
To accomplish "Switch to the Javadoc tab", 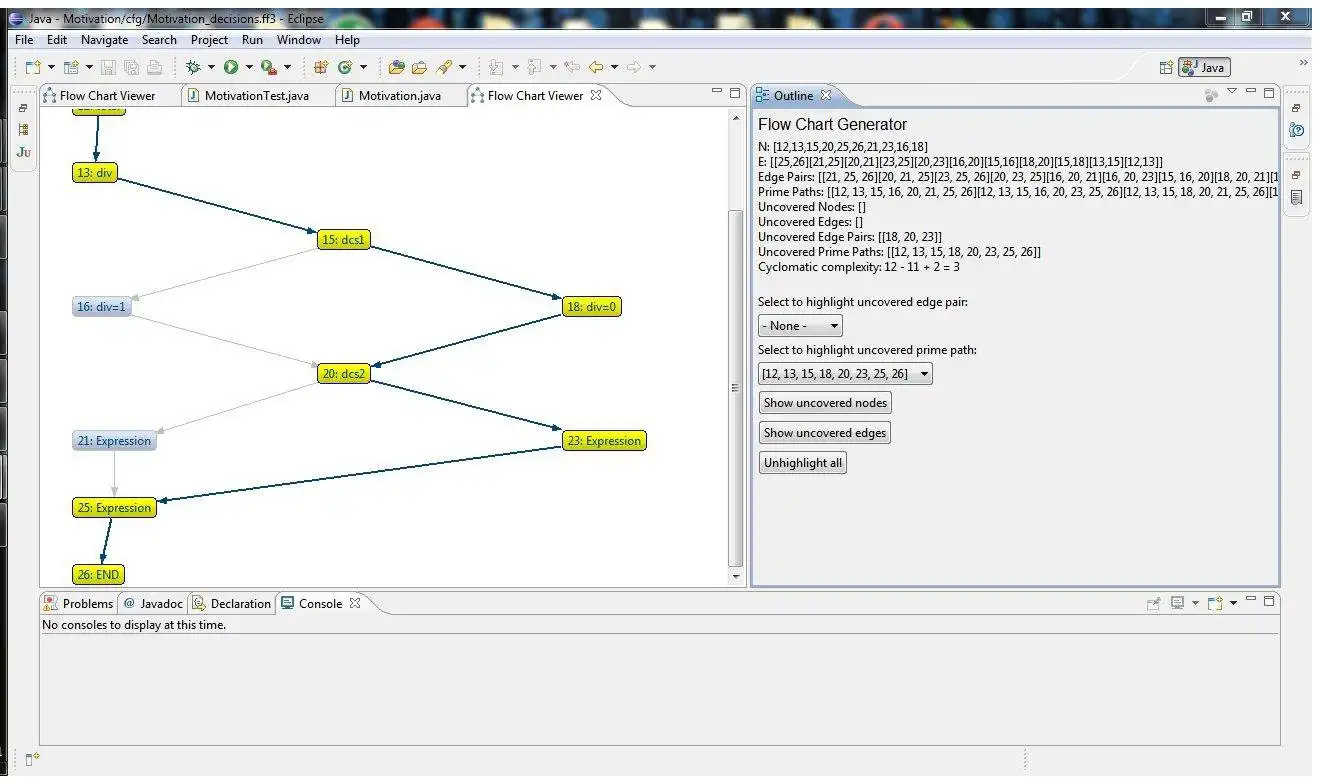I will pos(153,604).
